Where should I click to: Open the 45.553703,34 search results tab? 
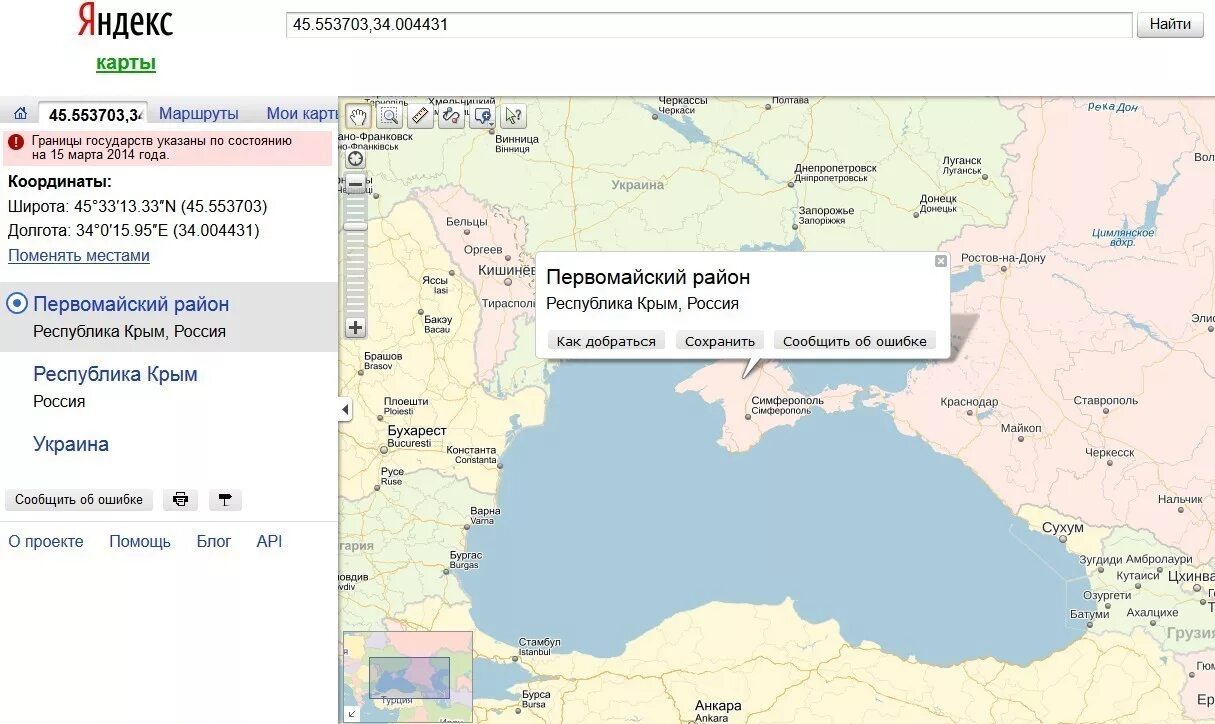93,114
